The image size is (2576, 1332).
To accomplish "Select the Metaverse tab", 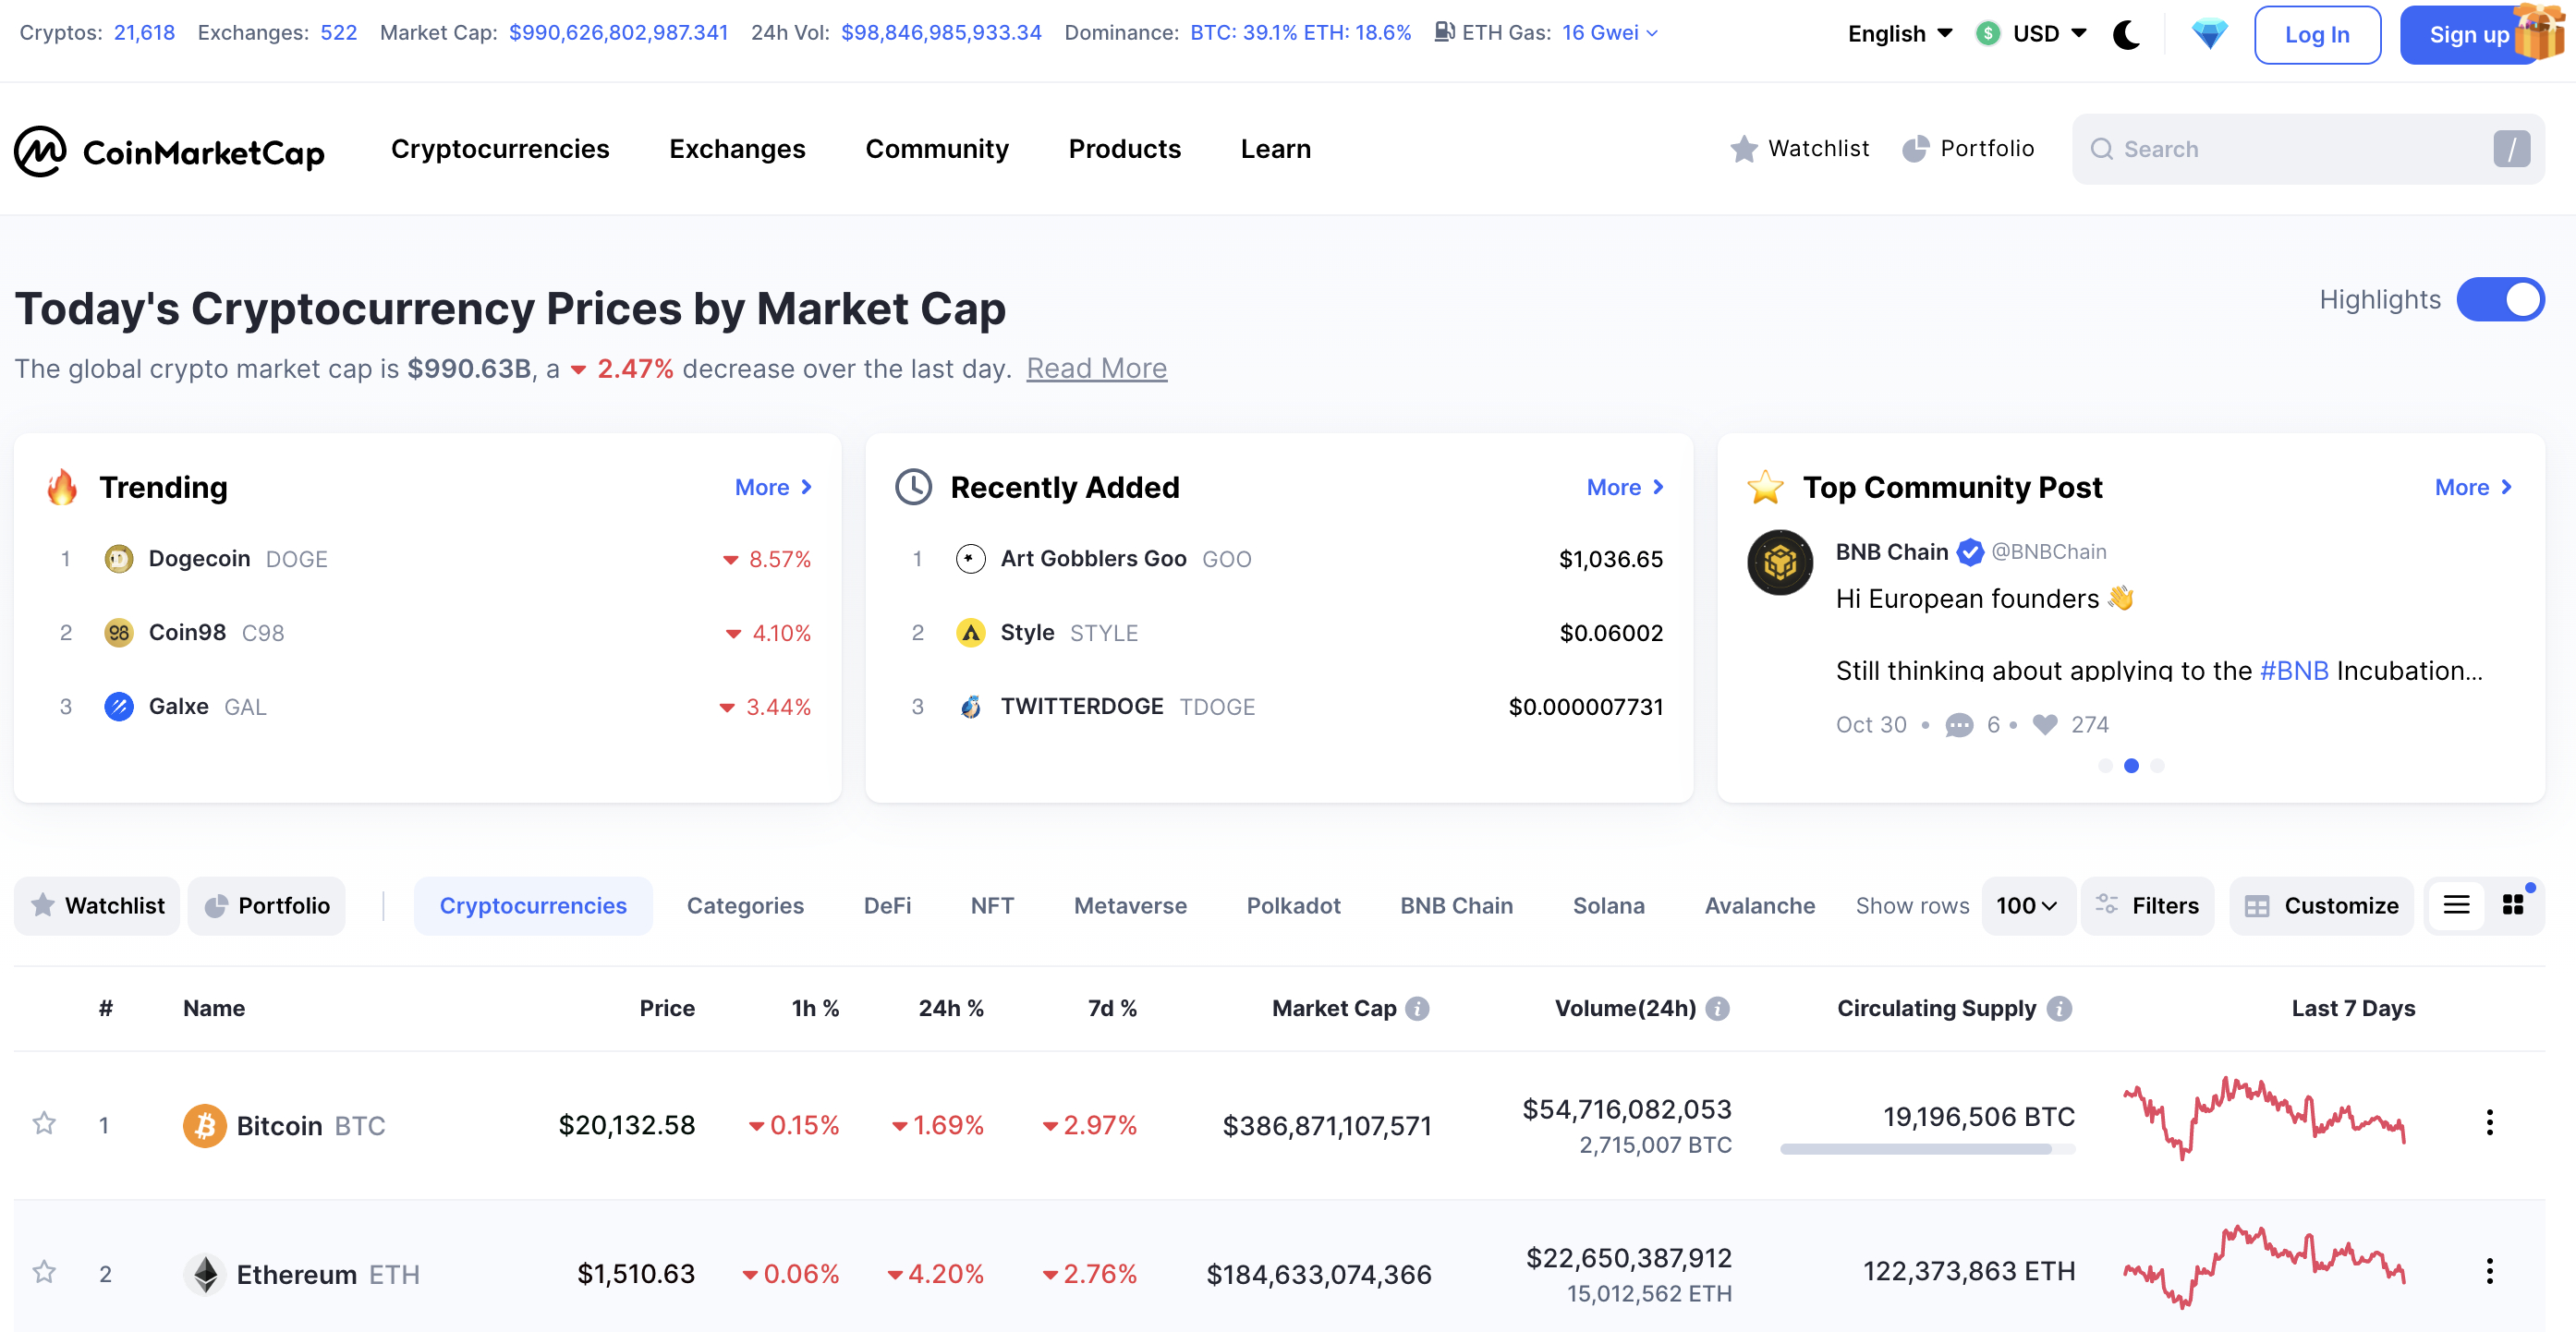I will coord(1130,906).
